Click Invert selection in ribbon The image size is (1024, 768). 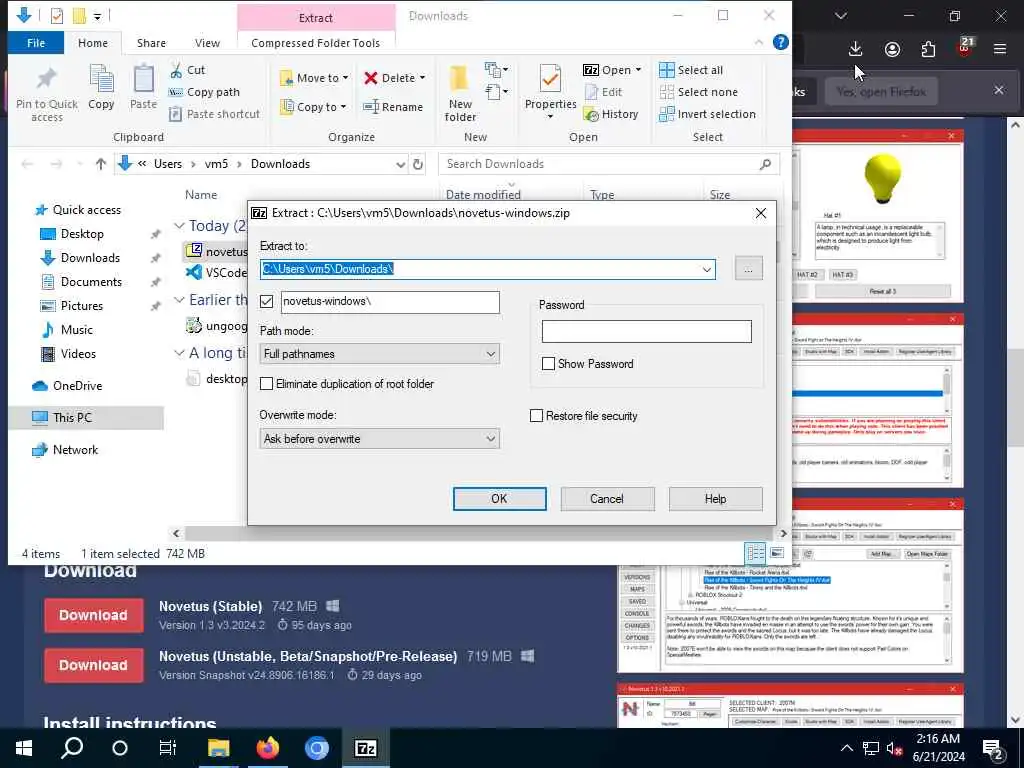tap(707, 114)
